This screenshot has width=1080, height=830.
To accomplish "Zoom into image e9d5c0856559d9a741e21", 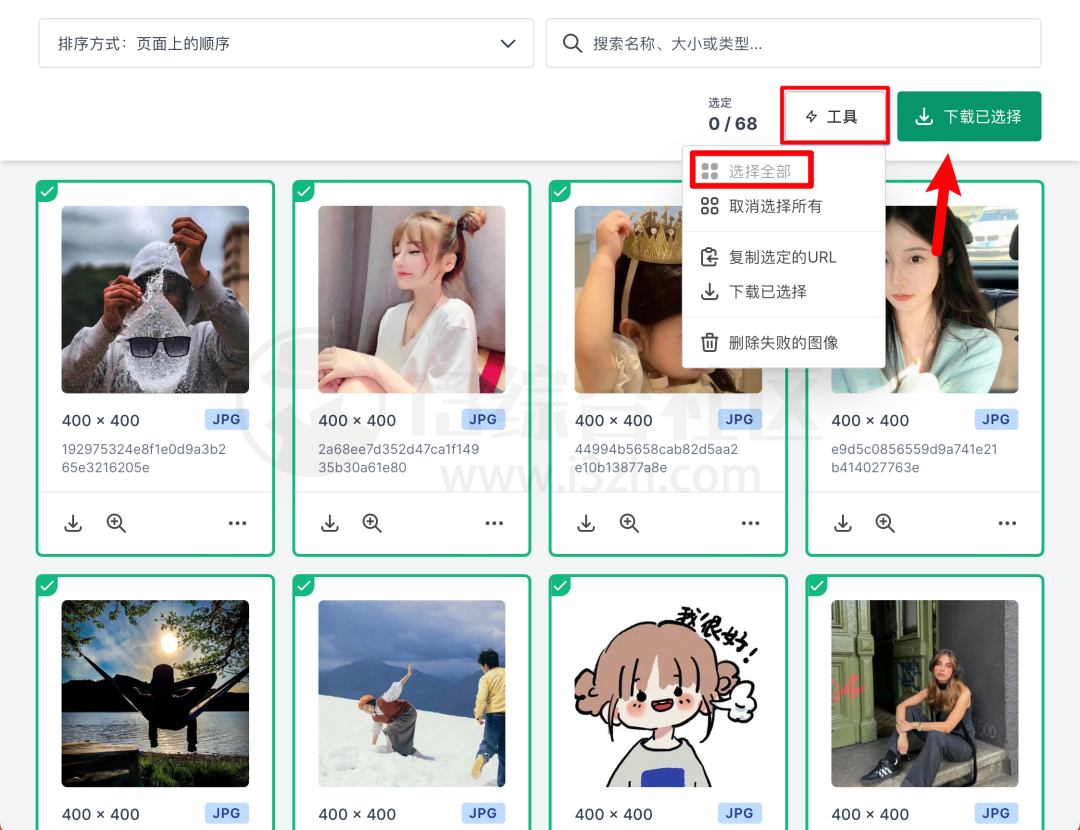I will click(x=885, y=523).
